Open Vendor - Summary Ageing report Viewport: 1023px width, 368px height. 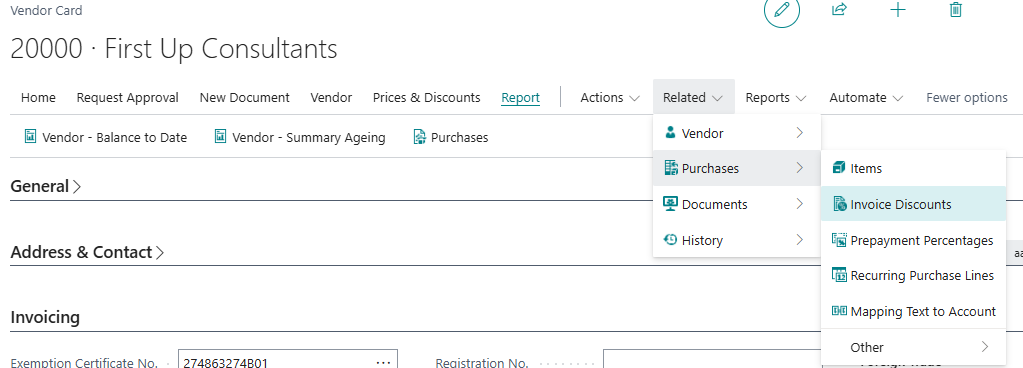click(299, 137)
